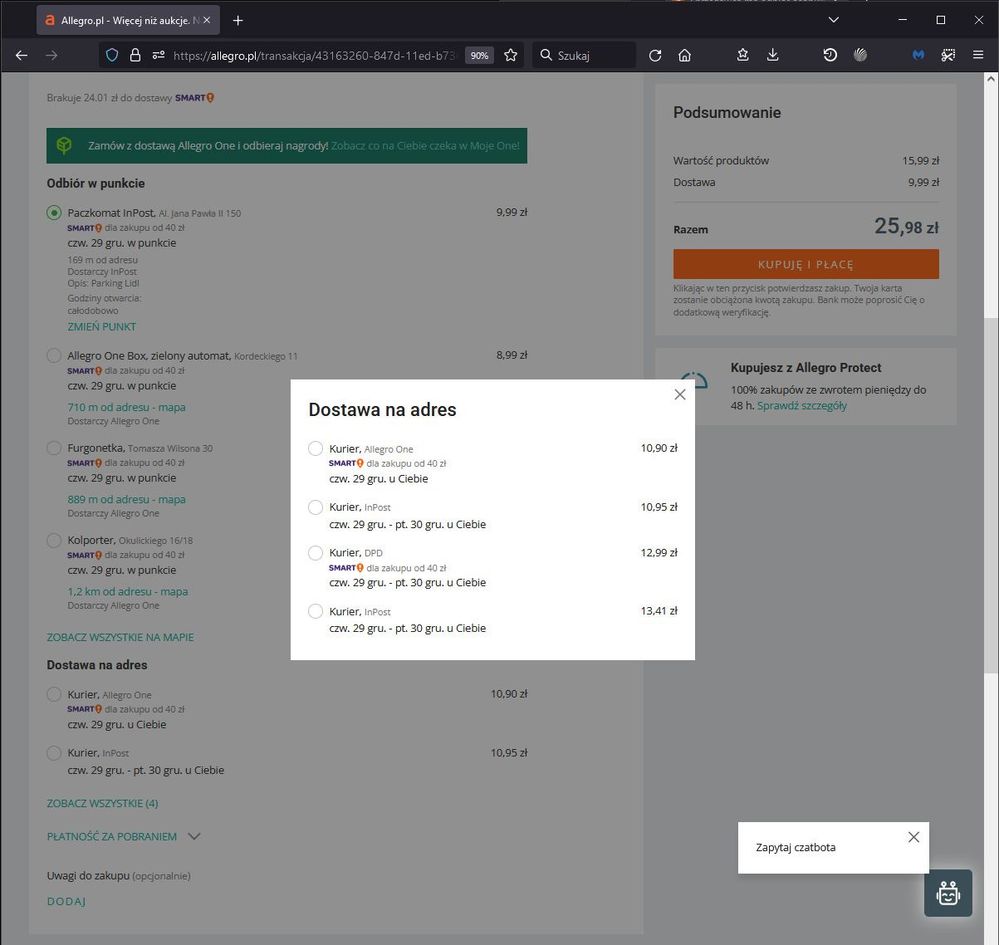Click the tray upload icon next to home

743,55
